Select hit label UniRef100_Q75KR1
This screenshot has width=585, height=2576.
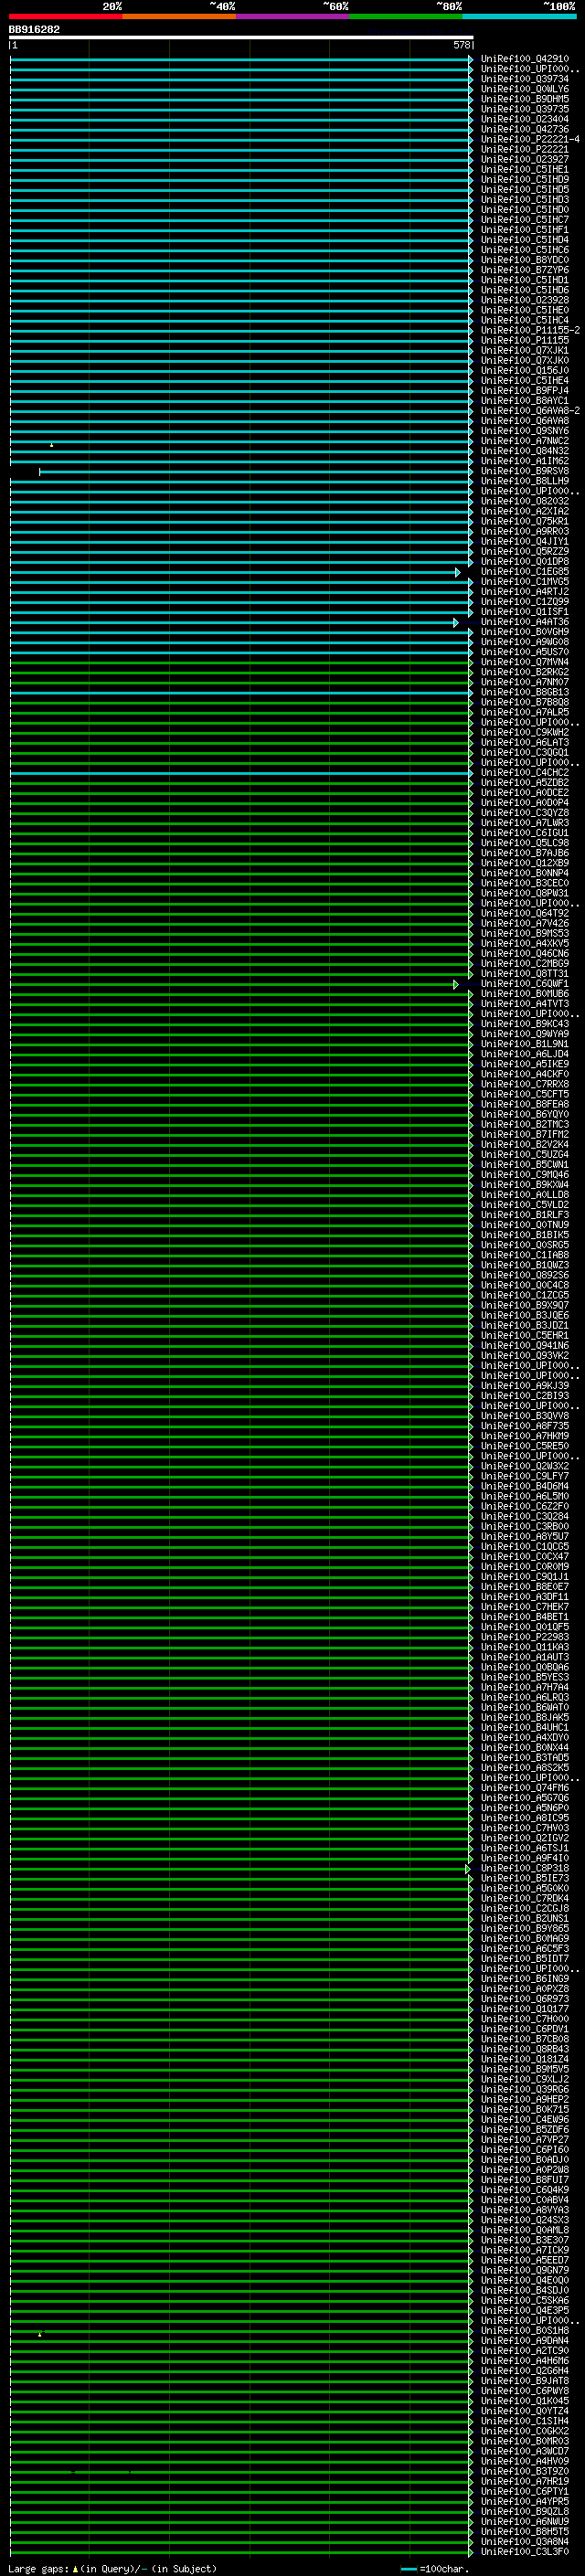pyautogui.click(x=525, y=521)
